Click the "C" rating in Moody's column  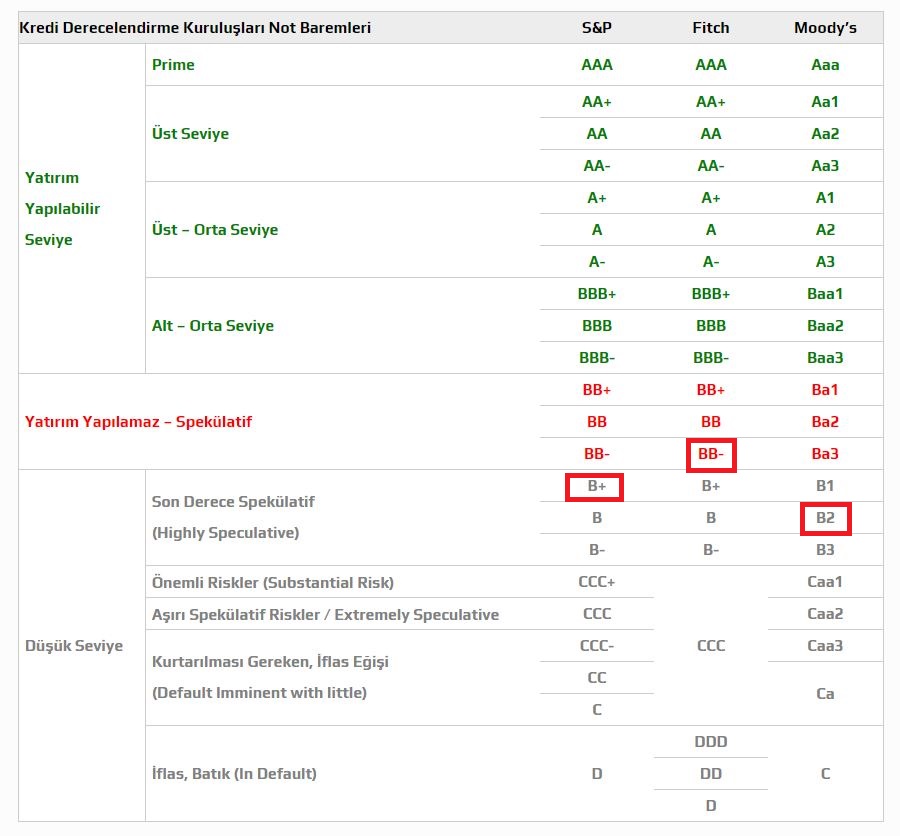tap(825, 773)
